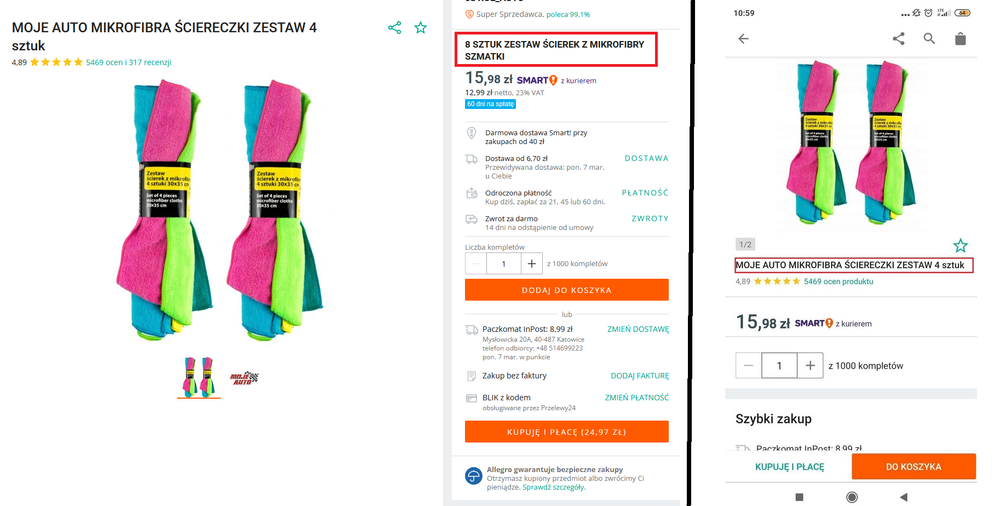Tap the favorite star below mobile product image
Viewport: 999px width, 506px height.
[x=960, y=245]
